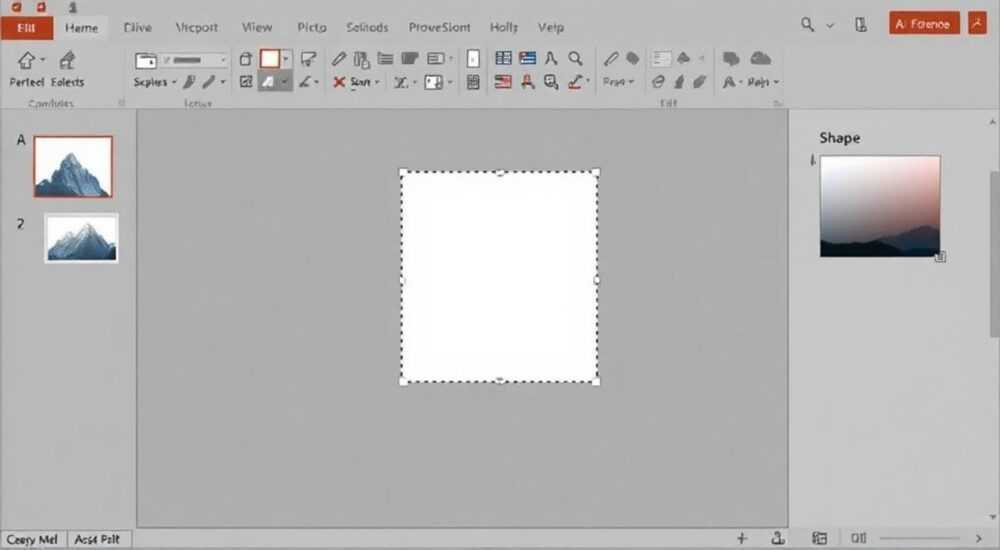Open the red Elit file tab
The image size is (1000, 550).
[x=26, y=27]
